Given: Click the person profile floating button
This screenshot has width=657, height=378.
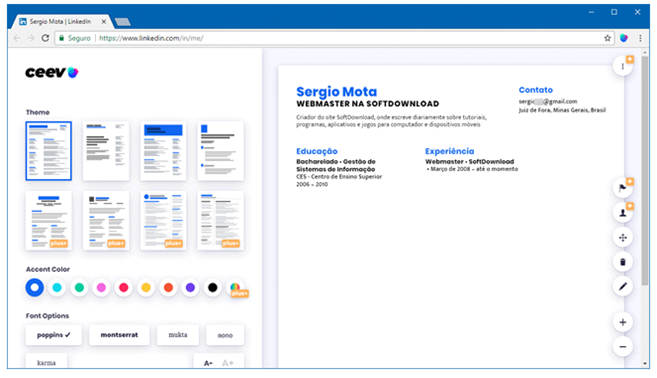Looking at the screenshot, I should pyautogui.click(x=623, y=212).
